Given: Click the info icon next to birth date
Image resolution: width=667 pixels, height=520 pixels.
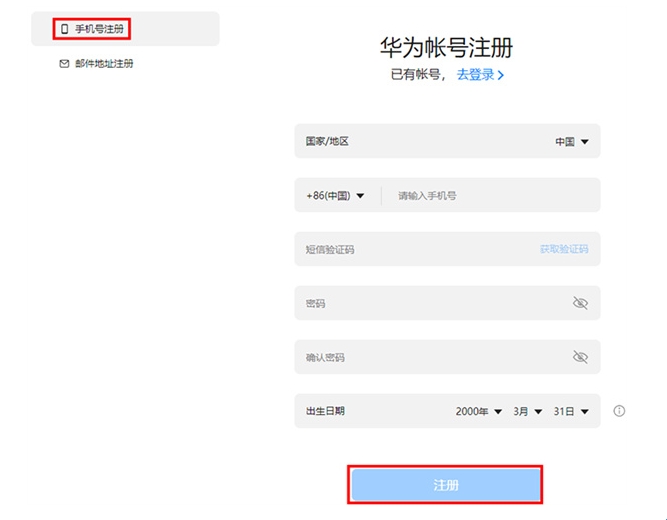Looking at the screenshot, I should pos(619,411).
